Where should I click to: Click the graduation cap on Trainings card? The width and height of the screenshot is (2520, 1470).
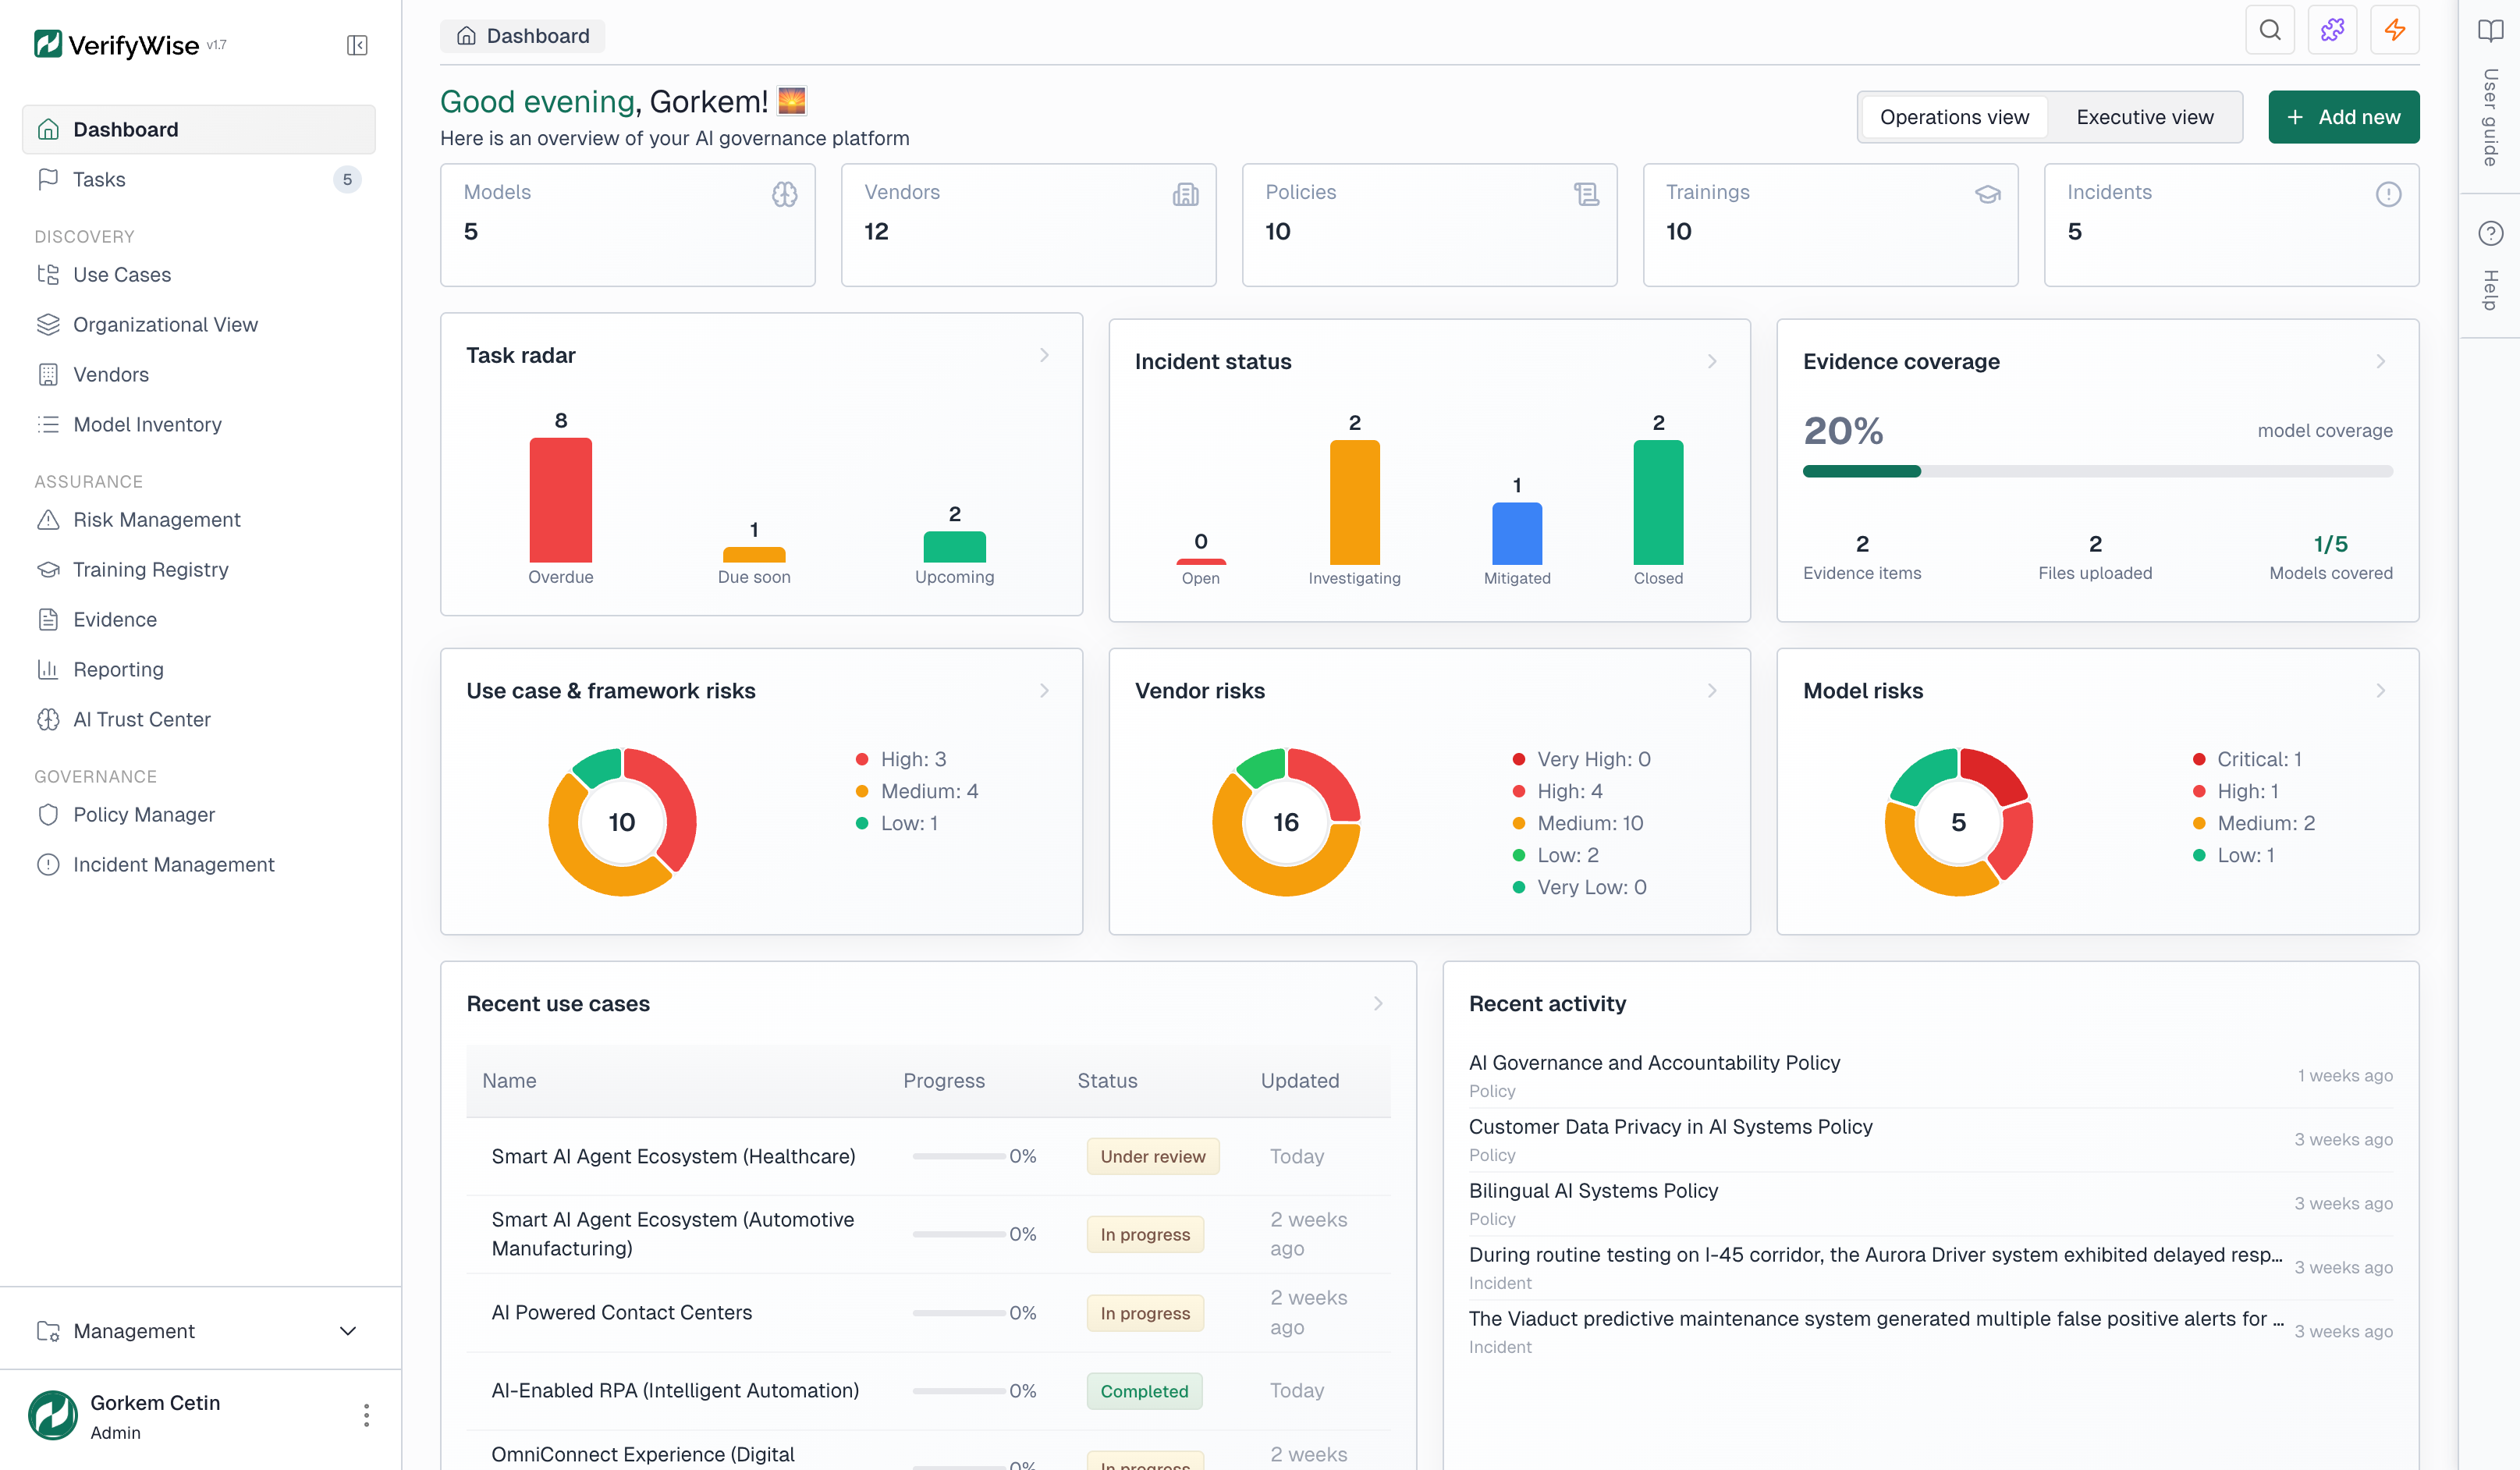[1987, 194]
